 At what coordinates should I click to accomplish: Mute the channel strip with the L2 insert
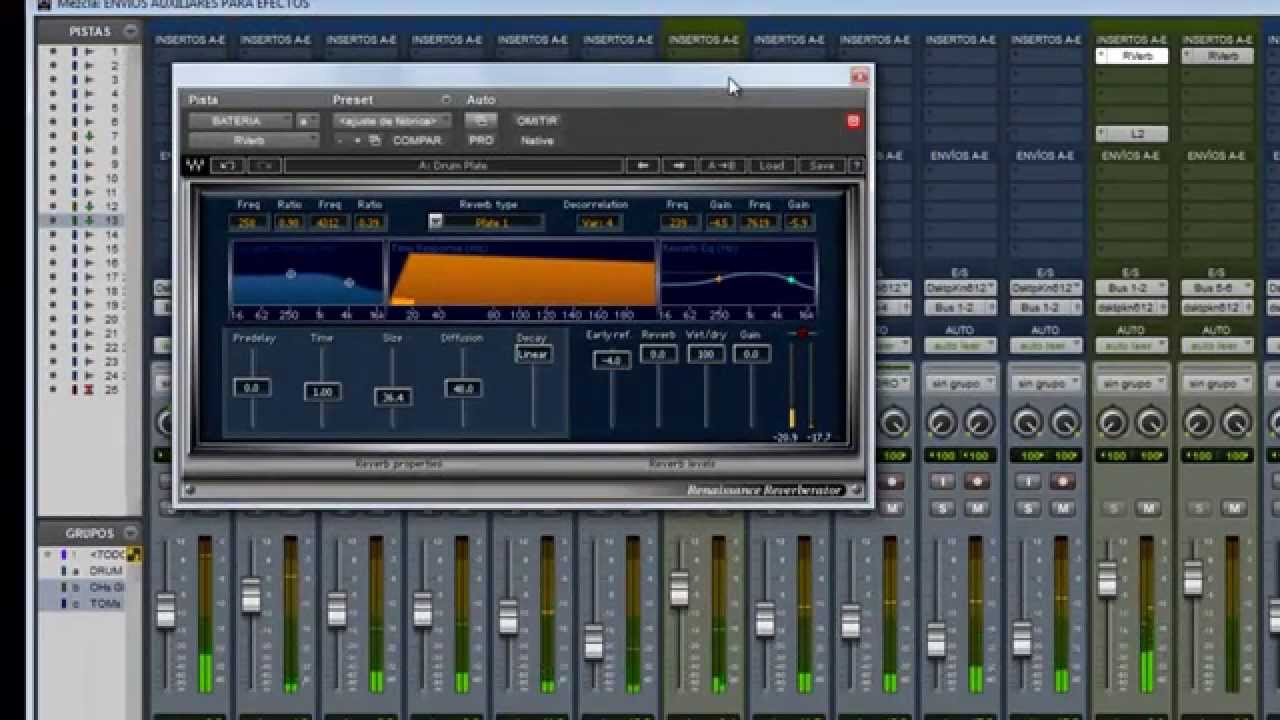(1149, 509)
